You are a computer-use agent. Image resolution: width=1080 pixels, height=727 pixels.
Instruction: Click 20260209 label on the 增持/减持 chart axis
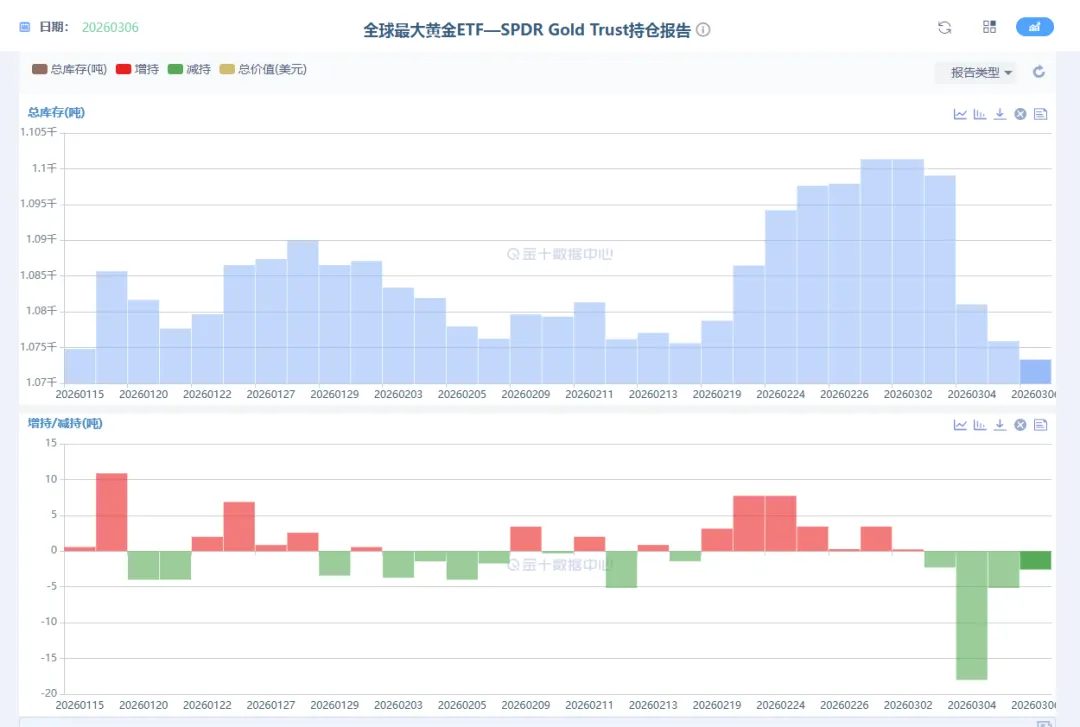[x=526, y=705]
